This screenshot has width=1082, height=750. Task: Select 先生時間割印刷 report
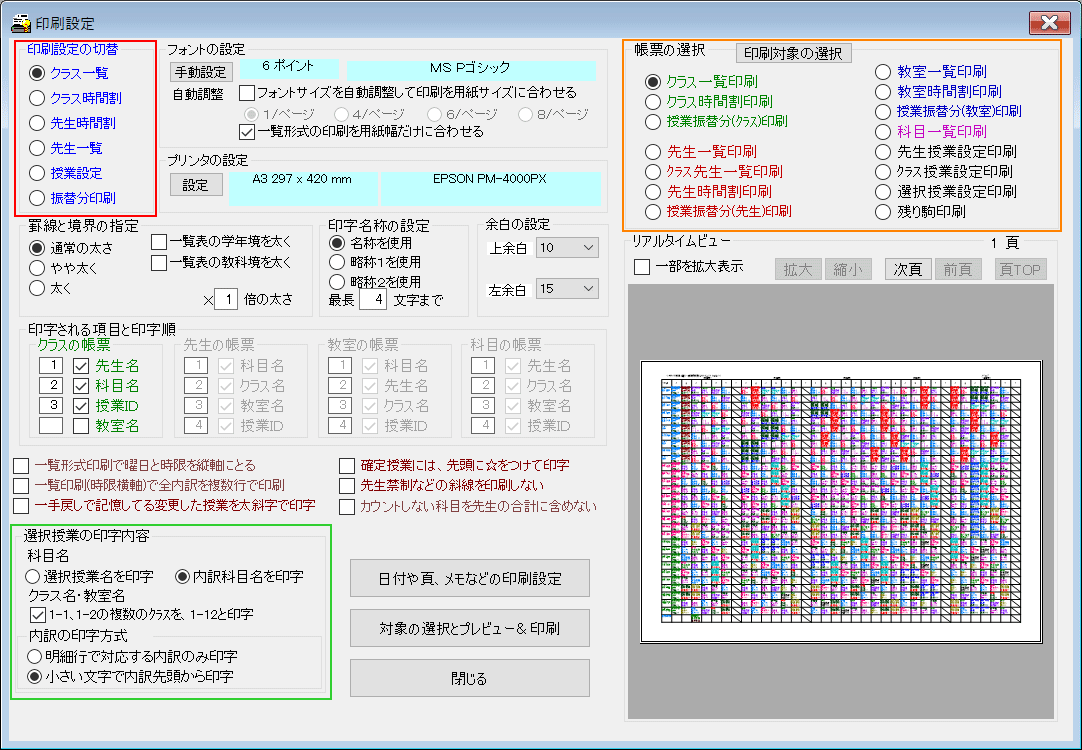(x=653, y=192)
